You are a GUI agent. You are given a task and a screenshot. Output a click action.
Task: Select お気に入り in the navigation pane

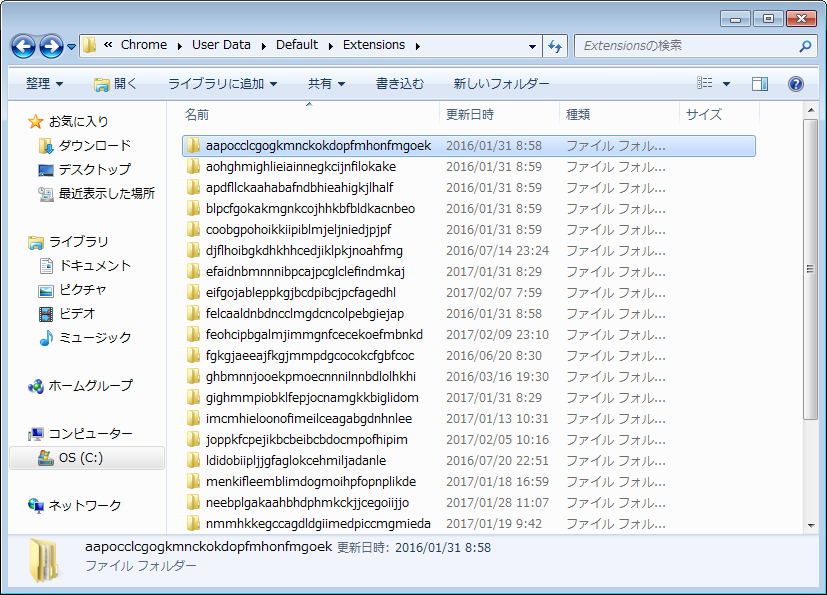pos(68,121)
